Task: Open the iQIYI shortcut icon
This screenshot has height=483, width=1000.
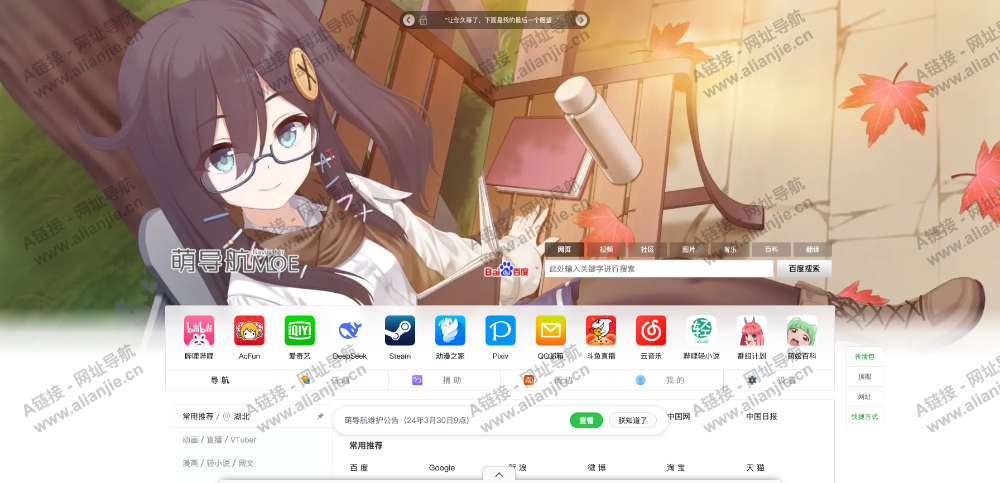Action: 300,331
